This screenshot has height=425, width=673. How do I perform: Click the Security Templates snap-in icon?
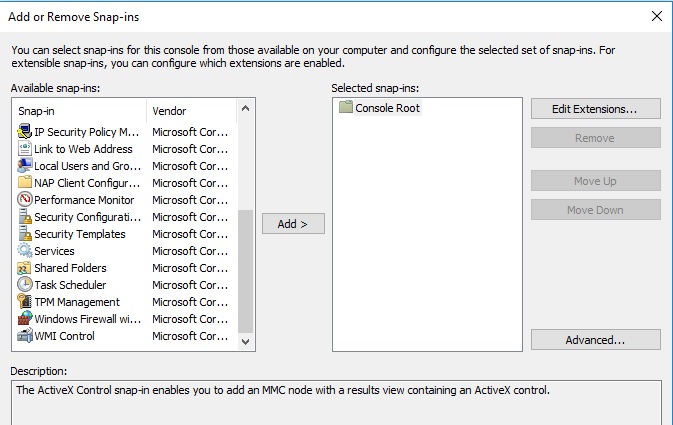tap(25, 234)
